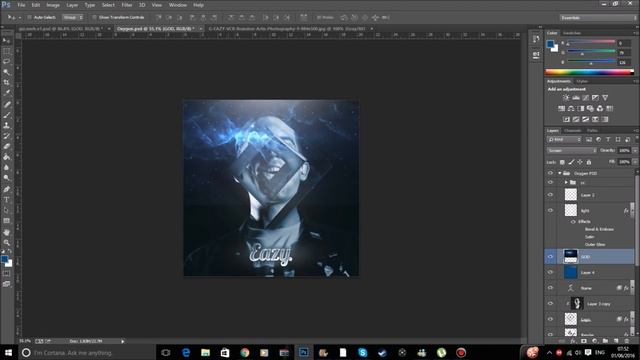Open the File menu
The image size is (640, 360).
21,5
